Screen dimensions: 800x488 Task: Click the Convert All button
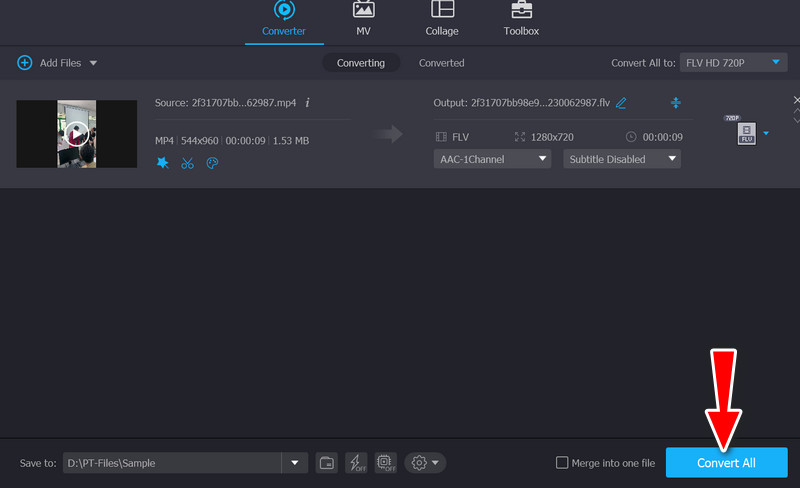click(726, 463)
